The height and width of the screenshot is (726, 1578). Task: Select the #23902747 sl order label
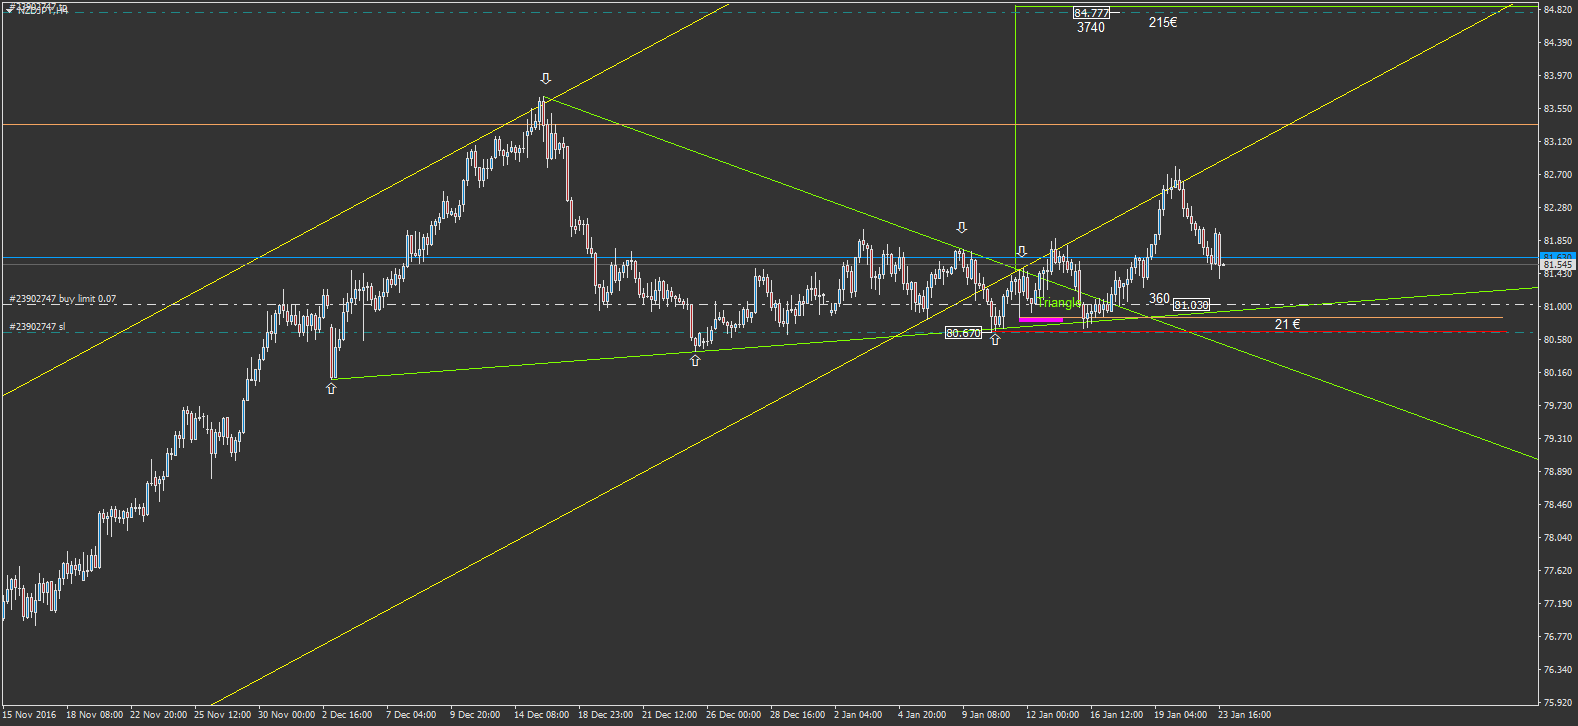coord(37,327)
